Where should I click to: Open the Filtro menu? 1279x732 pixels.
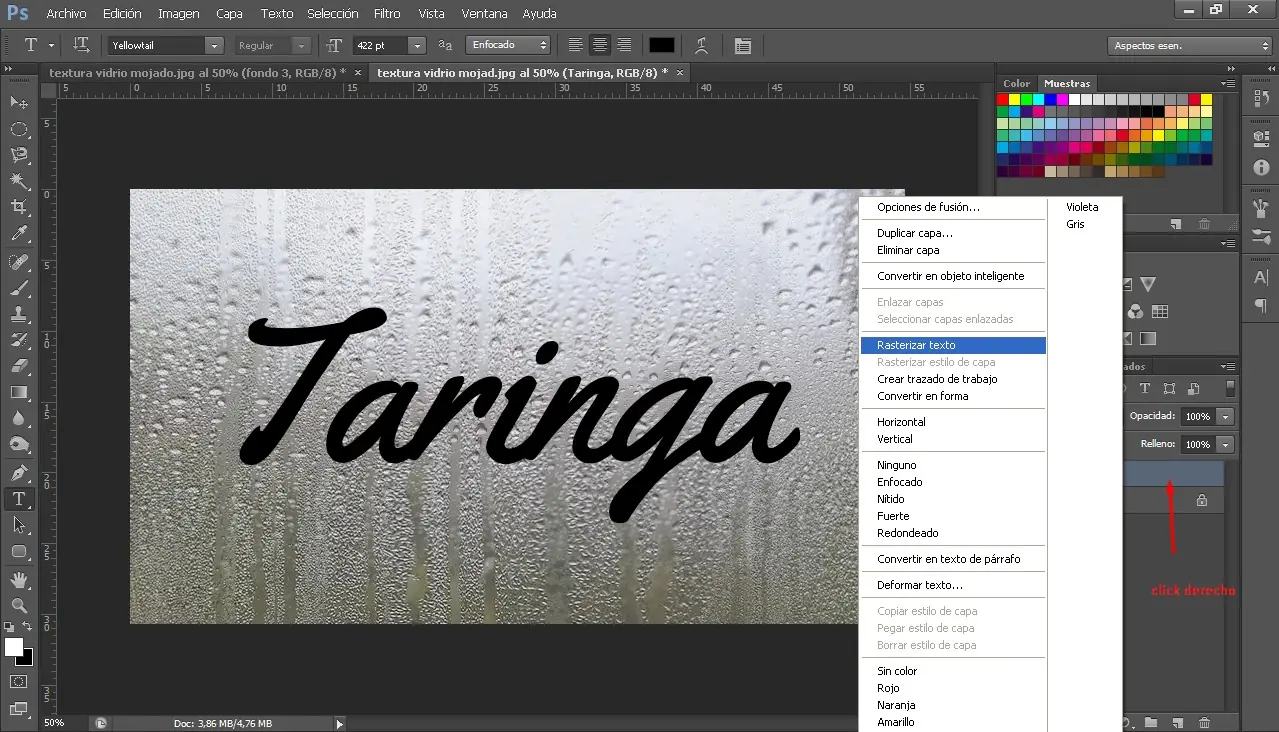click(387, 14)
